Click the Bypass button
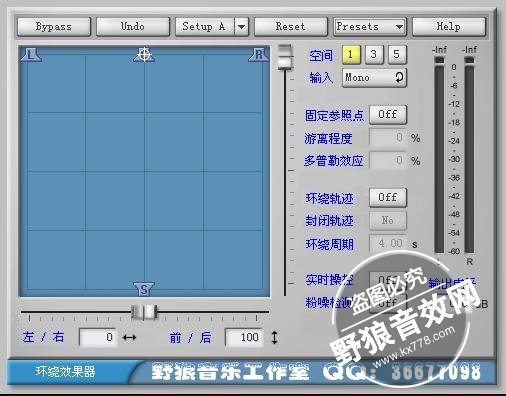 [x=54, y=27]
